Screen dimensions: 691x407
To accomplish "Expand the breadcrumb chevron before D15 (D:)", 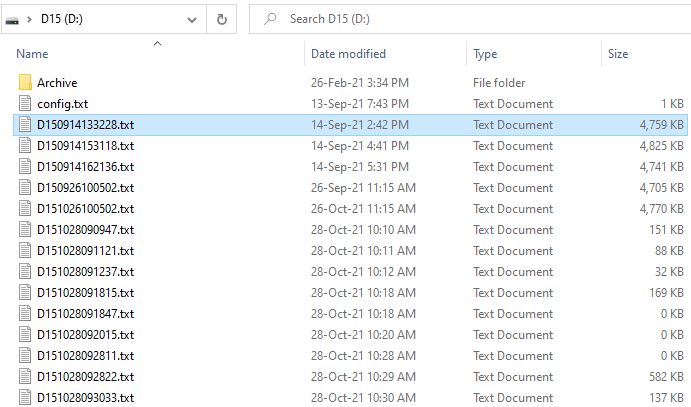I will [x=30, y=19].
